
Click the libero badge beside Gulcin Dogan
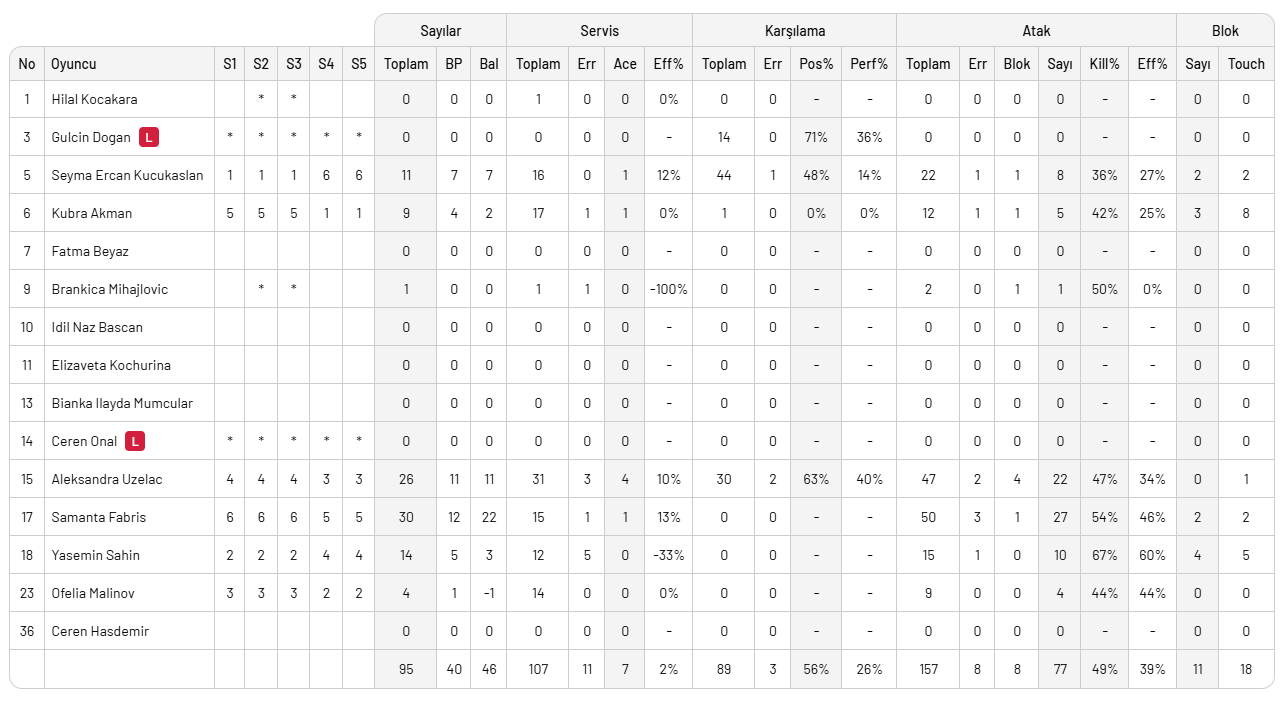149,137
